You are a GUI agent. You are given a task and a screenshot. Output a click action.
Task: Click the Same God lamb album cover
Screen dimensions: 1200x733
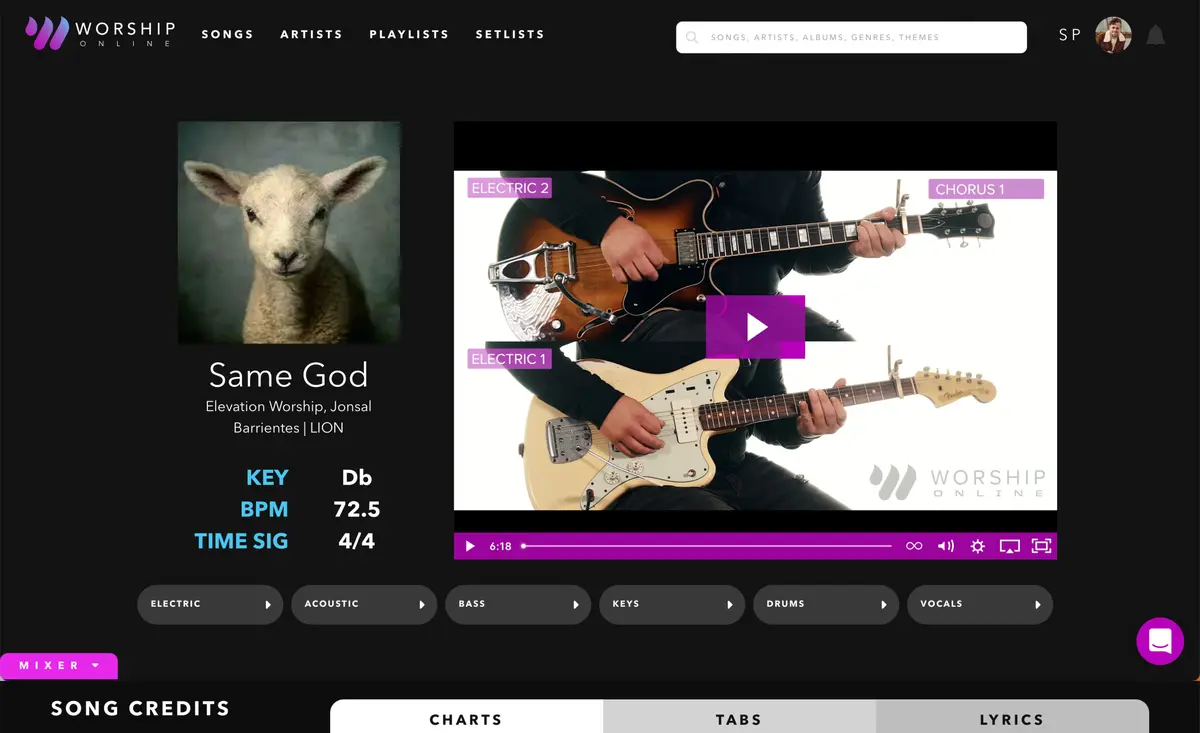point(290,233)
